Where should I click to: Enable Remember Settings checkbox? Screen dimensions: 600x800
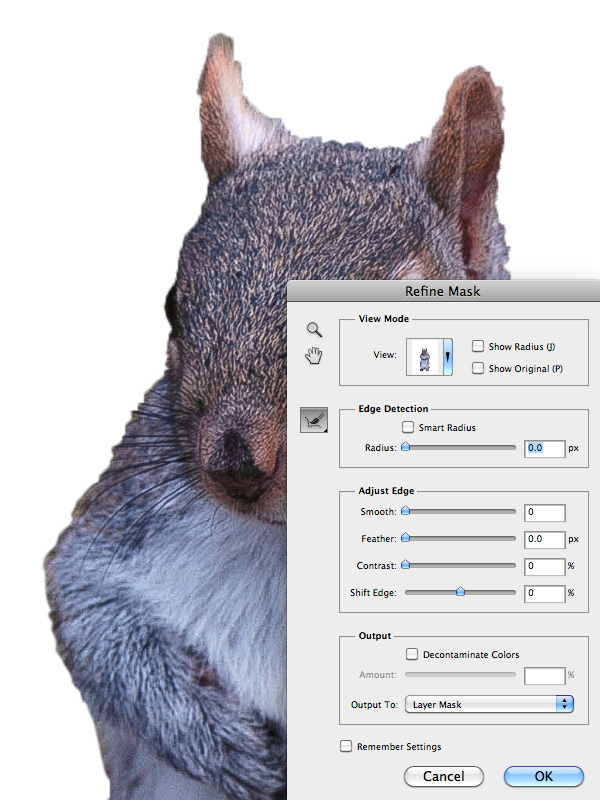click(x=346, y=746)
